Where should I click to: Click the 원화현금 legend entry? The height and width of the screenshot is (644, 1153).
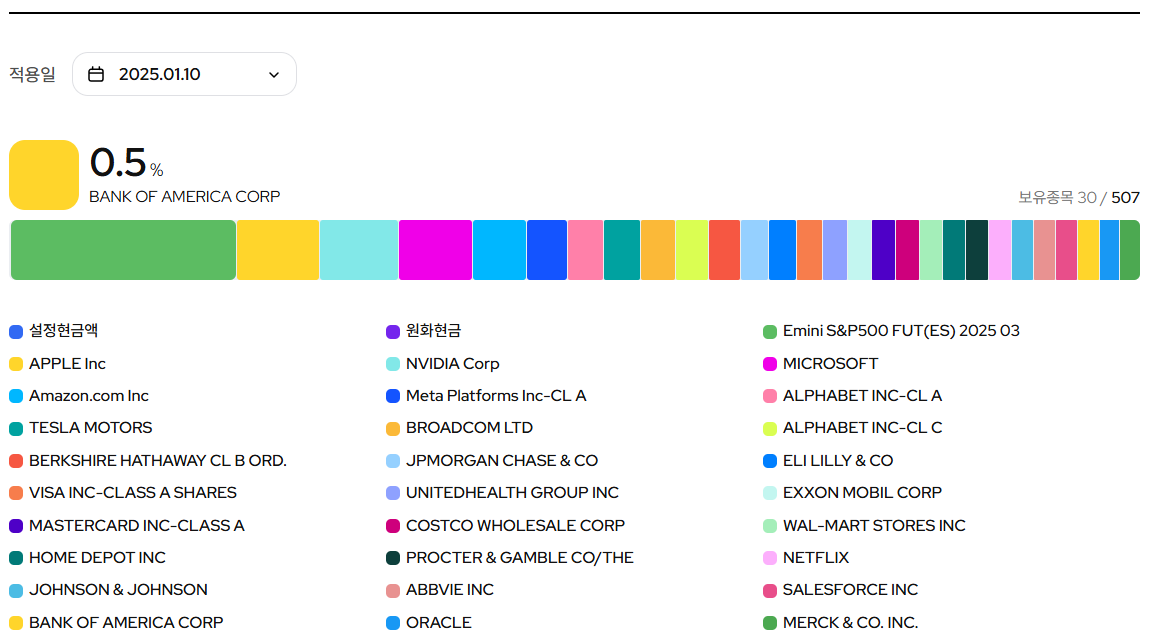424,331
